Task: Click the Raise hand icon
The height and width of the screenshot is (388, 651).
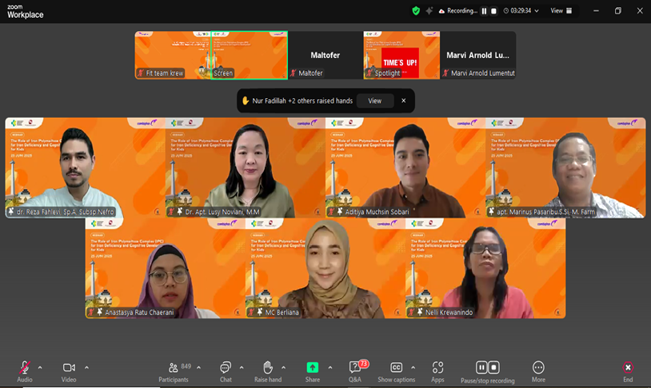Action: pos(268,367)
